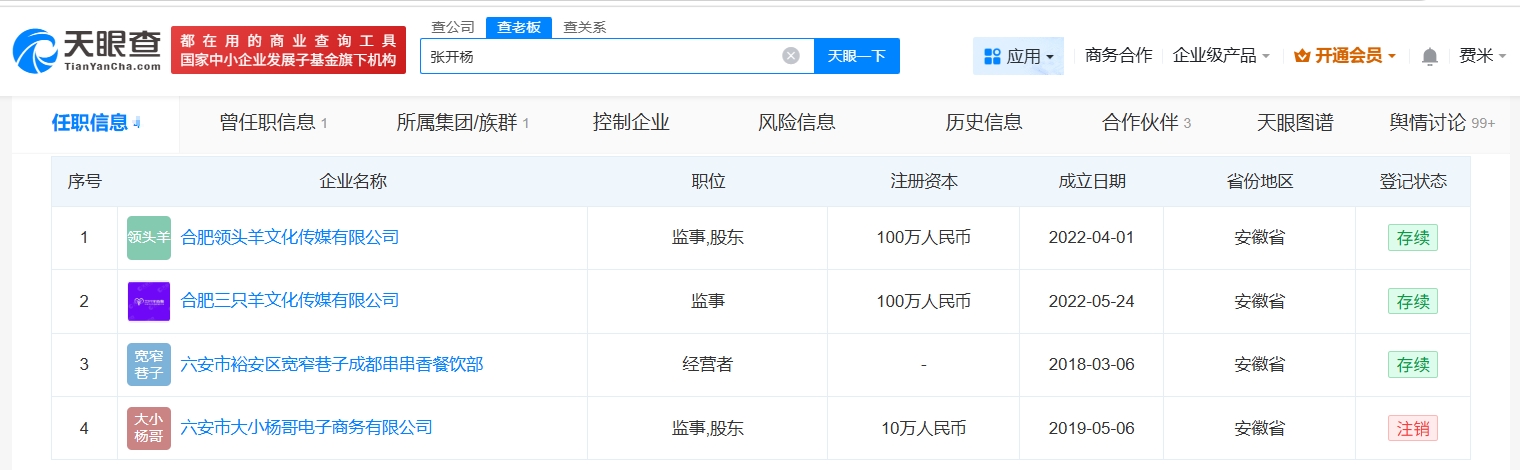Open the purple 合肥三只羊 company logo
This screenshot has width=1520, height=470.
click(149, 301)
